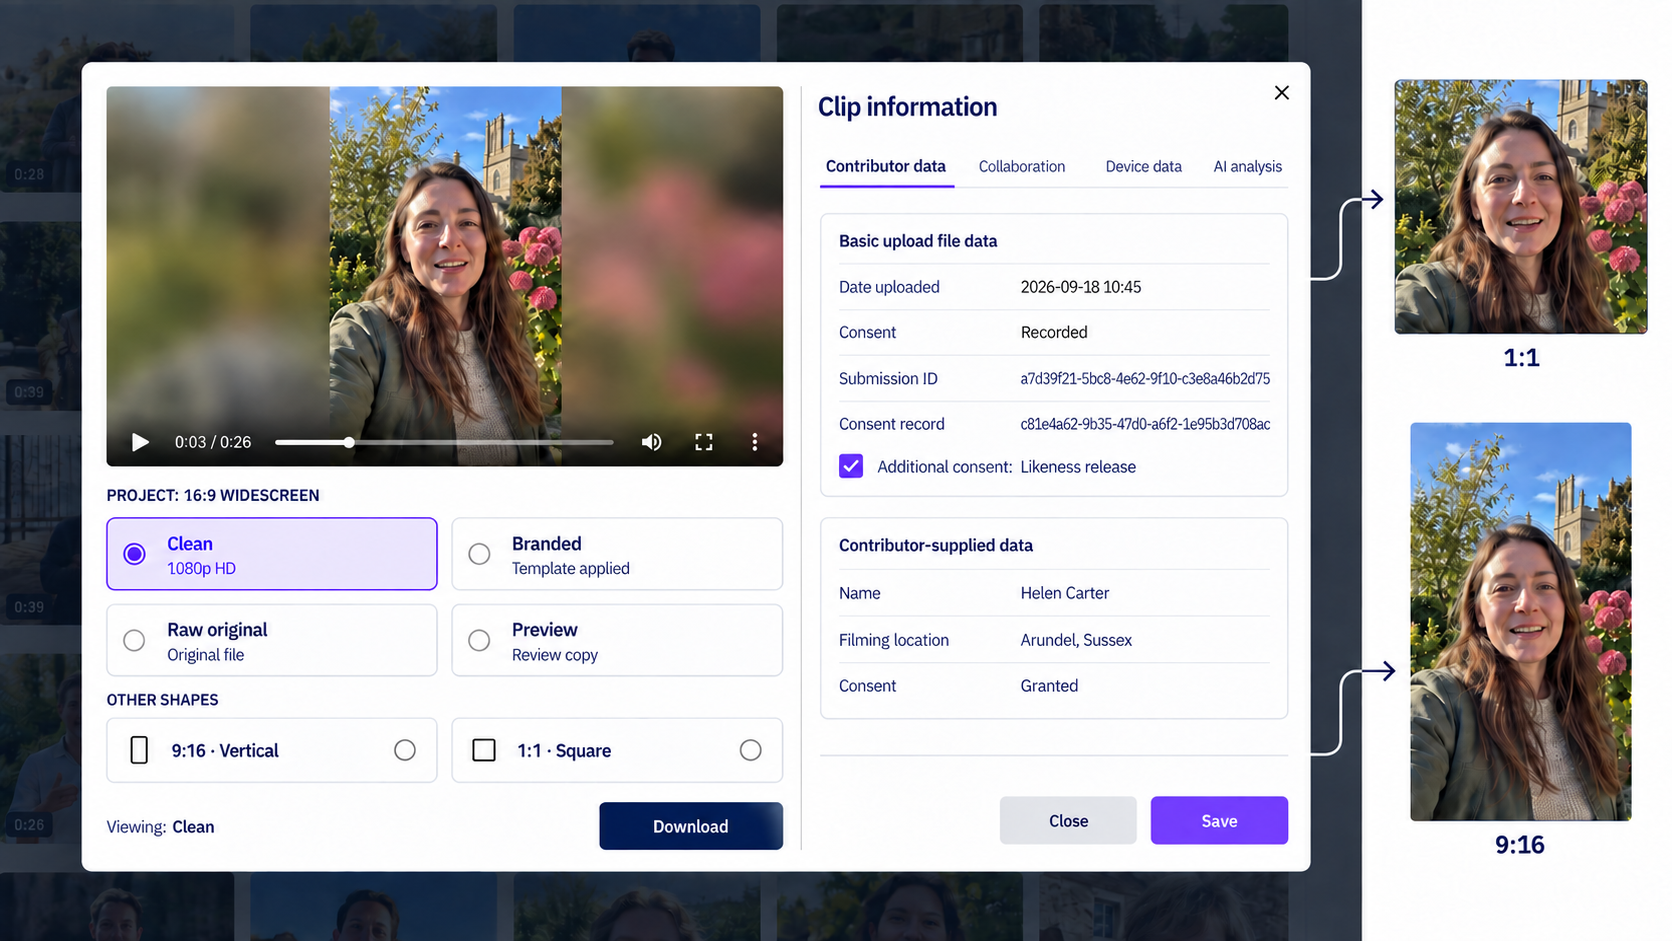The image size is (1672, 941).
Task: Click the Basic upload file data heading
Action: coord(918,241)
